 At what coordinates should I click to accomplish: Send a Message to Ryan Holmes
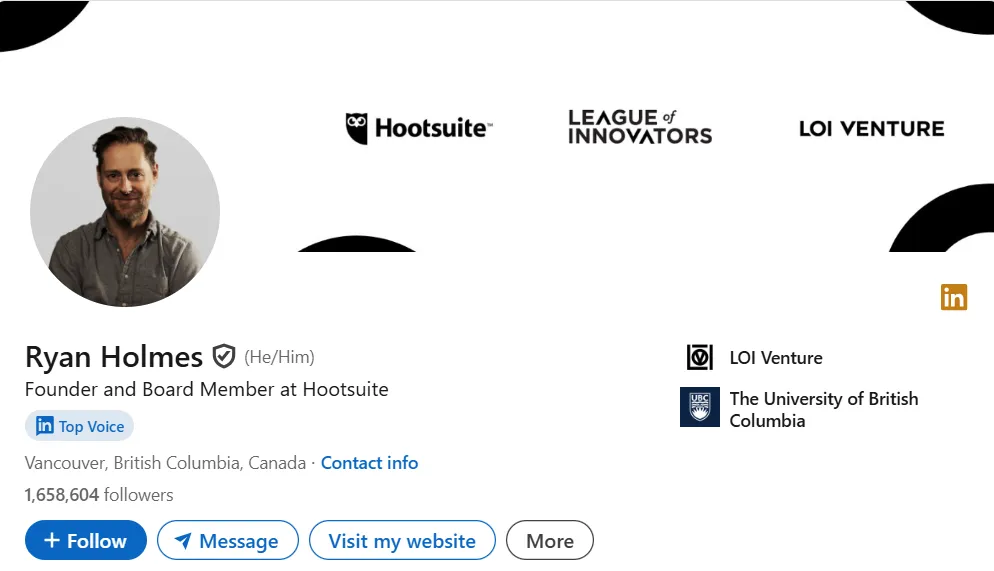(x=228, y=540)
